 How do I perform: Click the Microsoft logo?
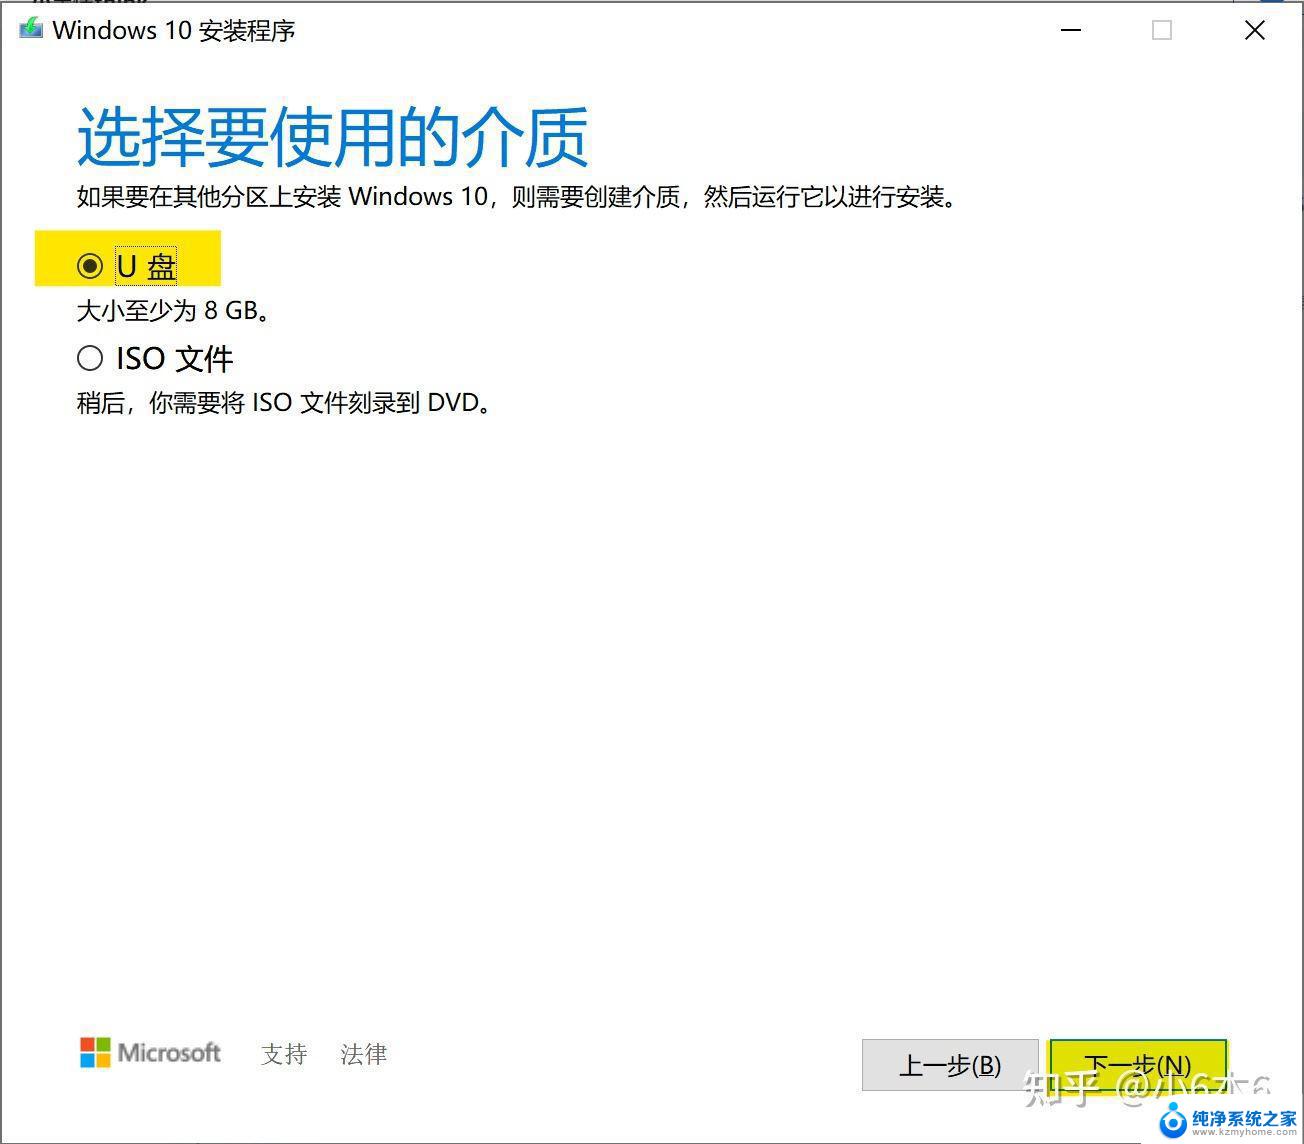click(151, 1053)
